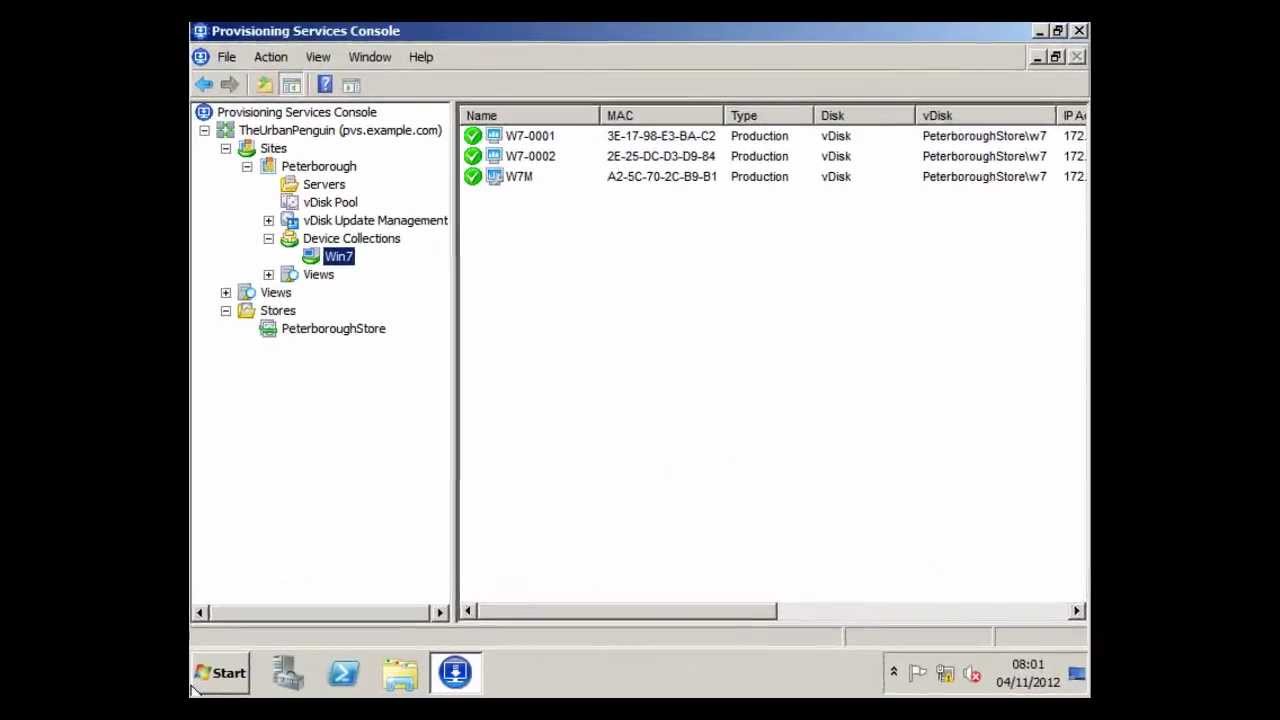Click the network tray icon
Image resolution: width=1280 pixels, height=720 pixels.
945,674
